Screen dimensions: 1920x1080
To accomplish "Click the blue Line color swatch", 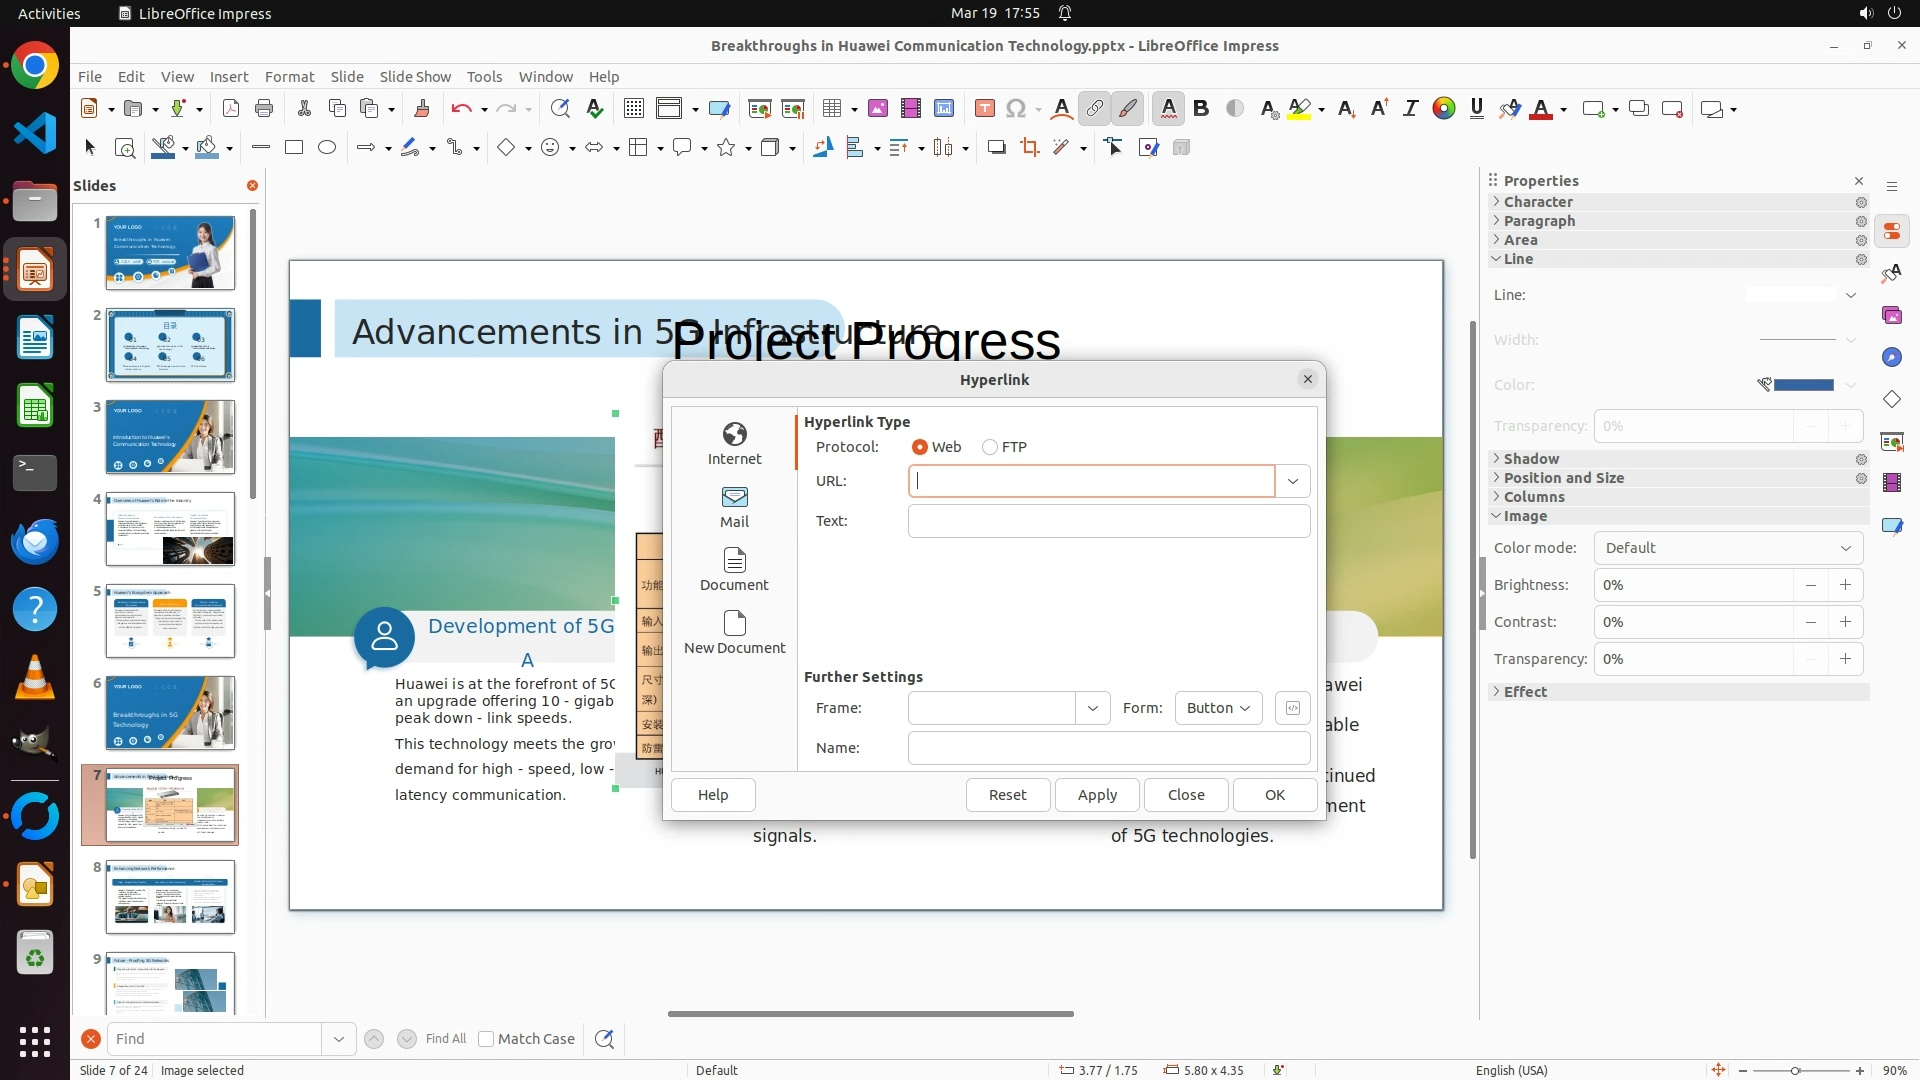I will point(1803,385).
